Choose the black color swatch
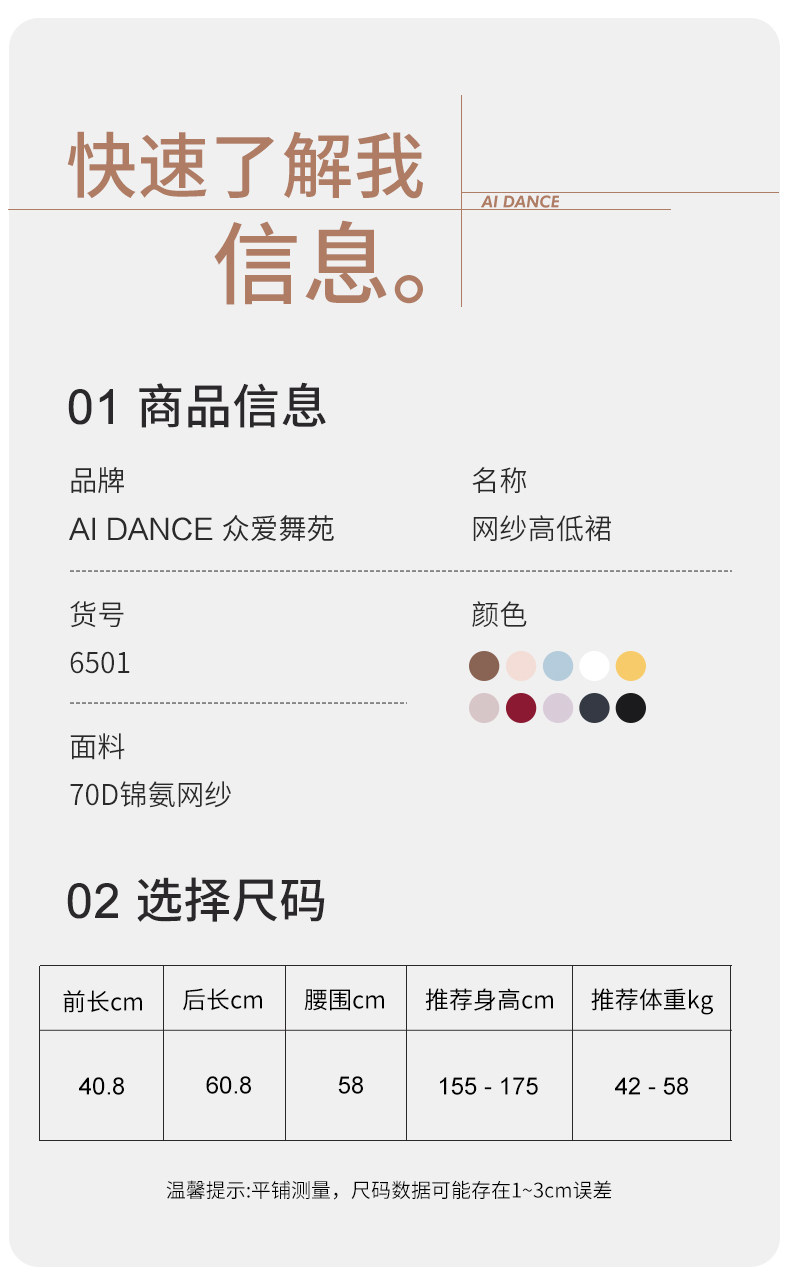The width and height of the screenshot is (790, 1288). point(631,708)
